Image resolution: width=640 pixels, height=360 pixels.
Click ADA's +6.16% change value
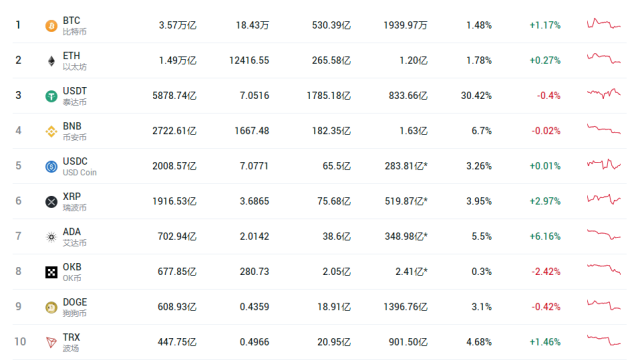pos(545,236)
